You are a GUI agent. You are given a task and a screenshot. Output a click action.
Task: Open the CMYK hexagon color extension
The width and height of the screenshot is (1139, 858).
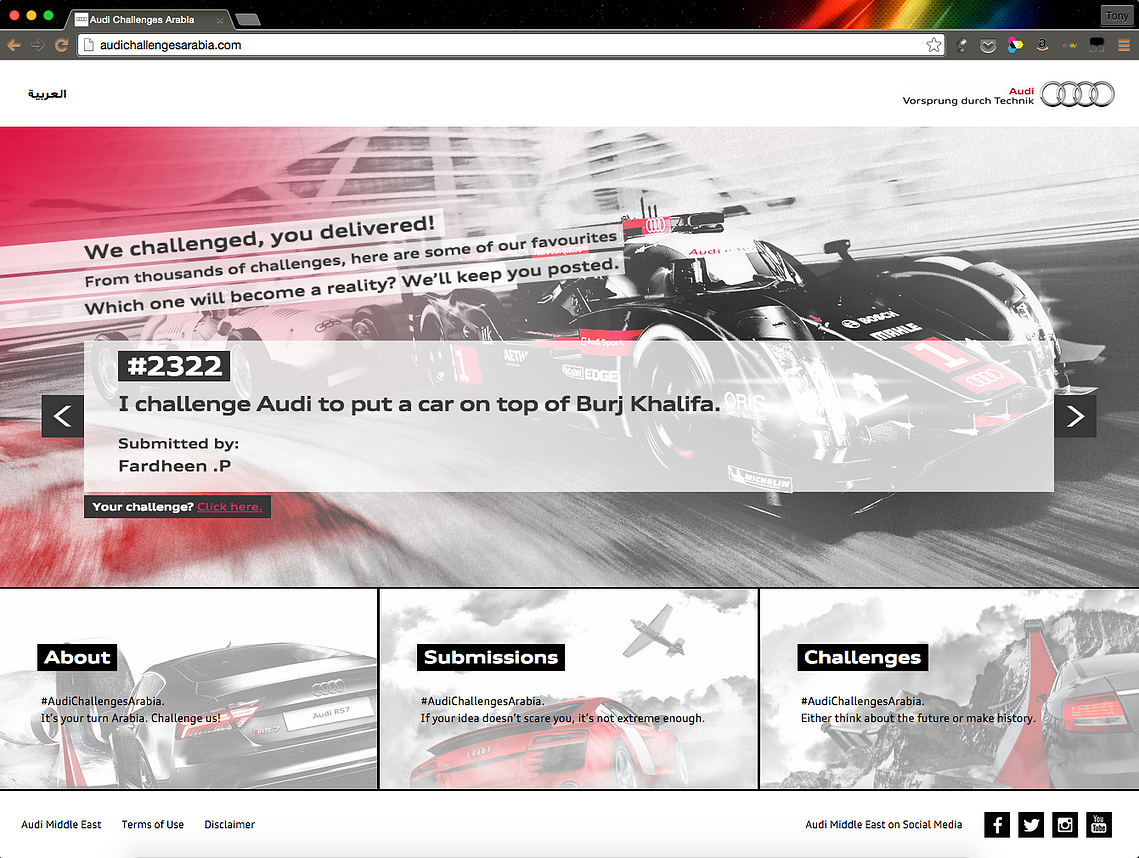(1015, 46)
